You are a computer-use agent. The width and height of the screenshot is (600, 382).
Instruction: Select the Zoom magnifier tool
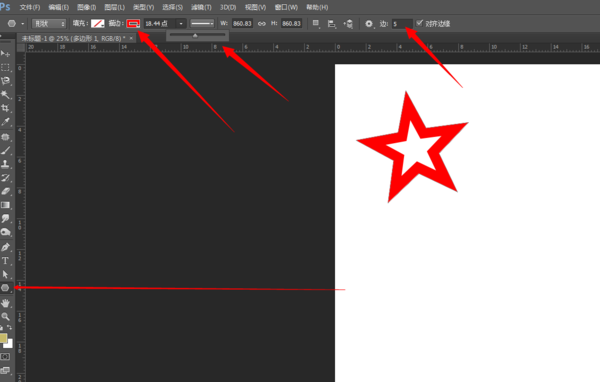point(5,317)
